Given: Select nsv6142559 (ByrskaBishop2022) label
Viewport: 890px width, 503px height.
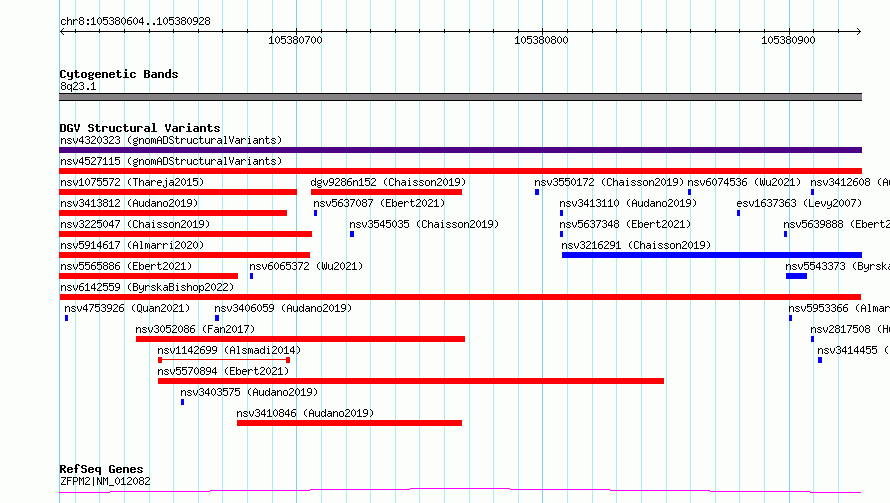Looking at the screenshot, I should coord(147,287).
